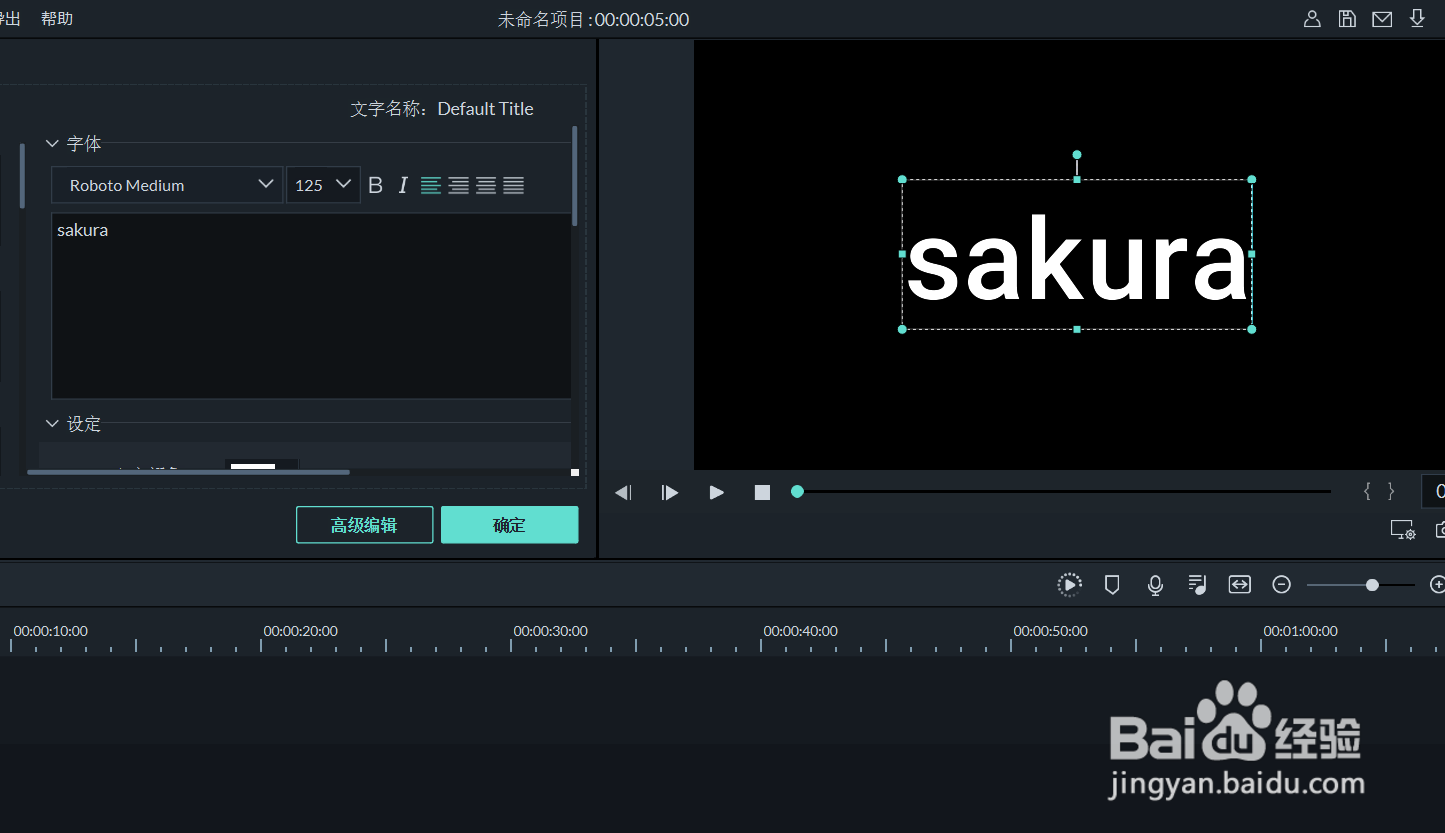
Task: Toggle bold text formatting
Action: pos(376,185)
